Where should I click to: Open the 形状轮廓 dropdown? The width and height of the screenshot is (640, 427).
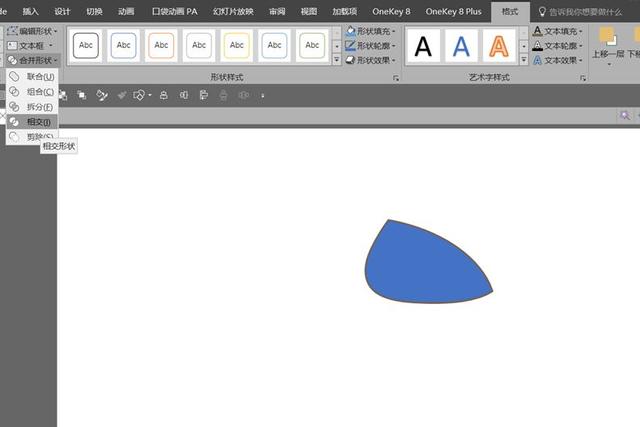[x=371, y=46]
